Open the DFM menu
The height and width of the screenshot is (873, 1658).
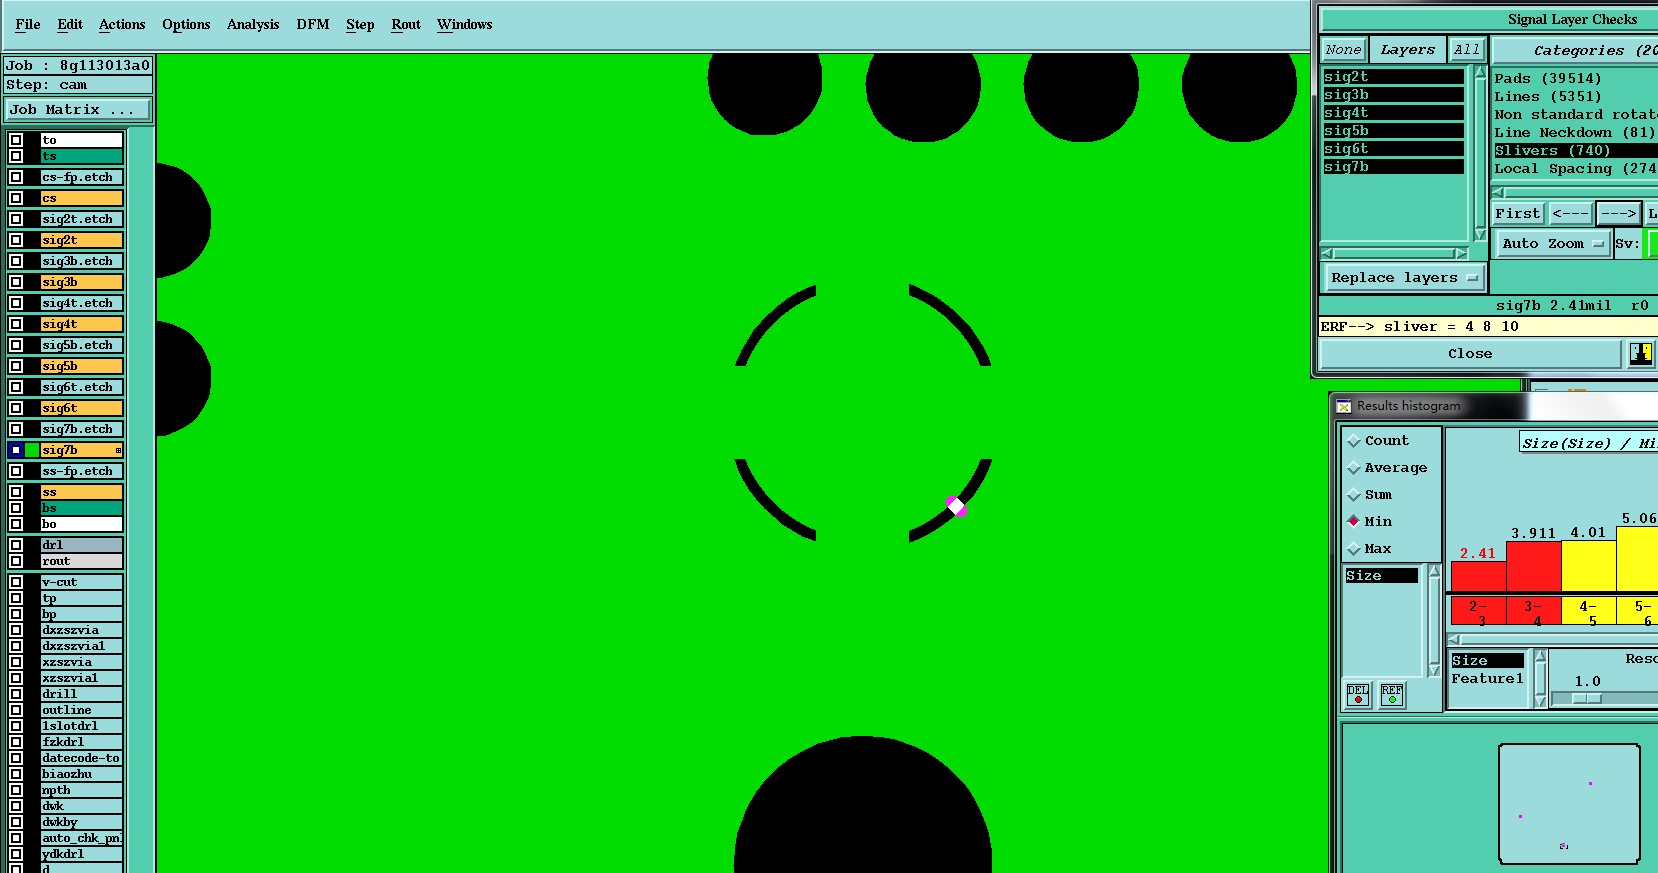(313, 24)
